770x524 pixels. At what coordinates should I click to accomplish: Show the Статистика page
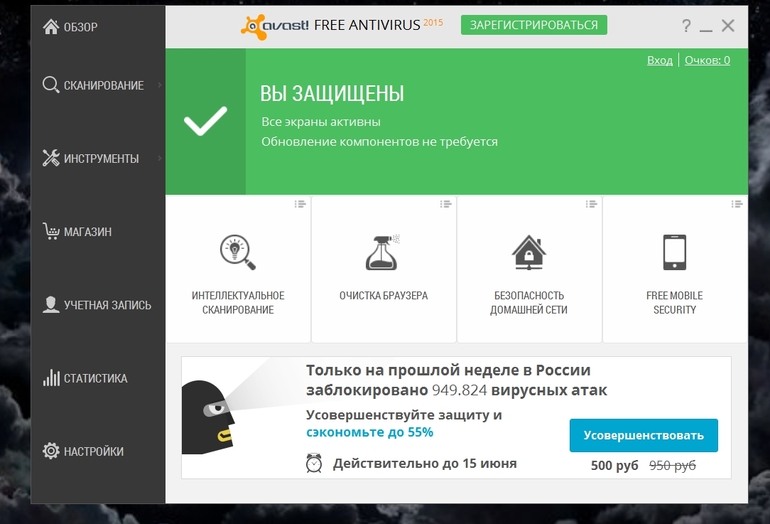(98, 378)
